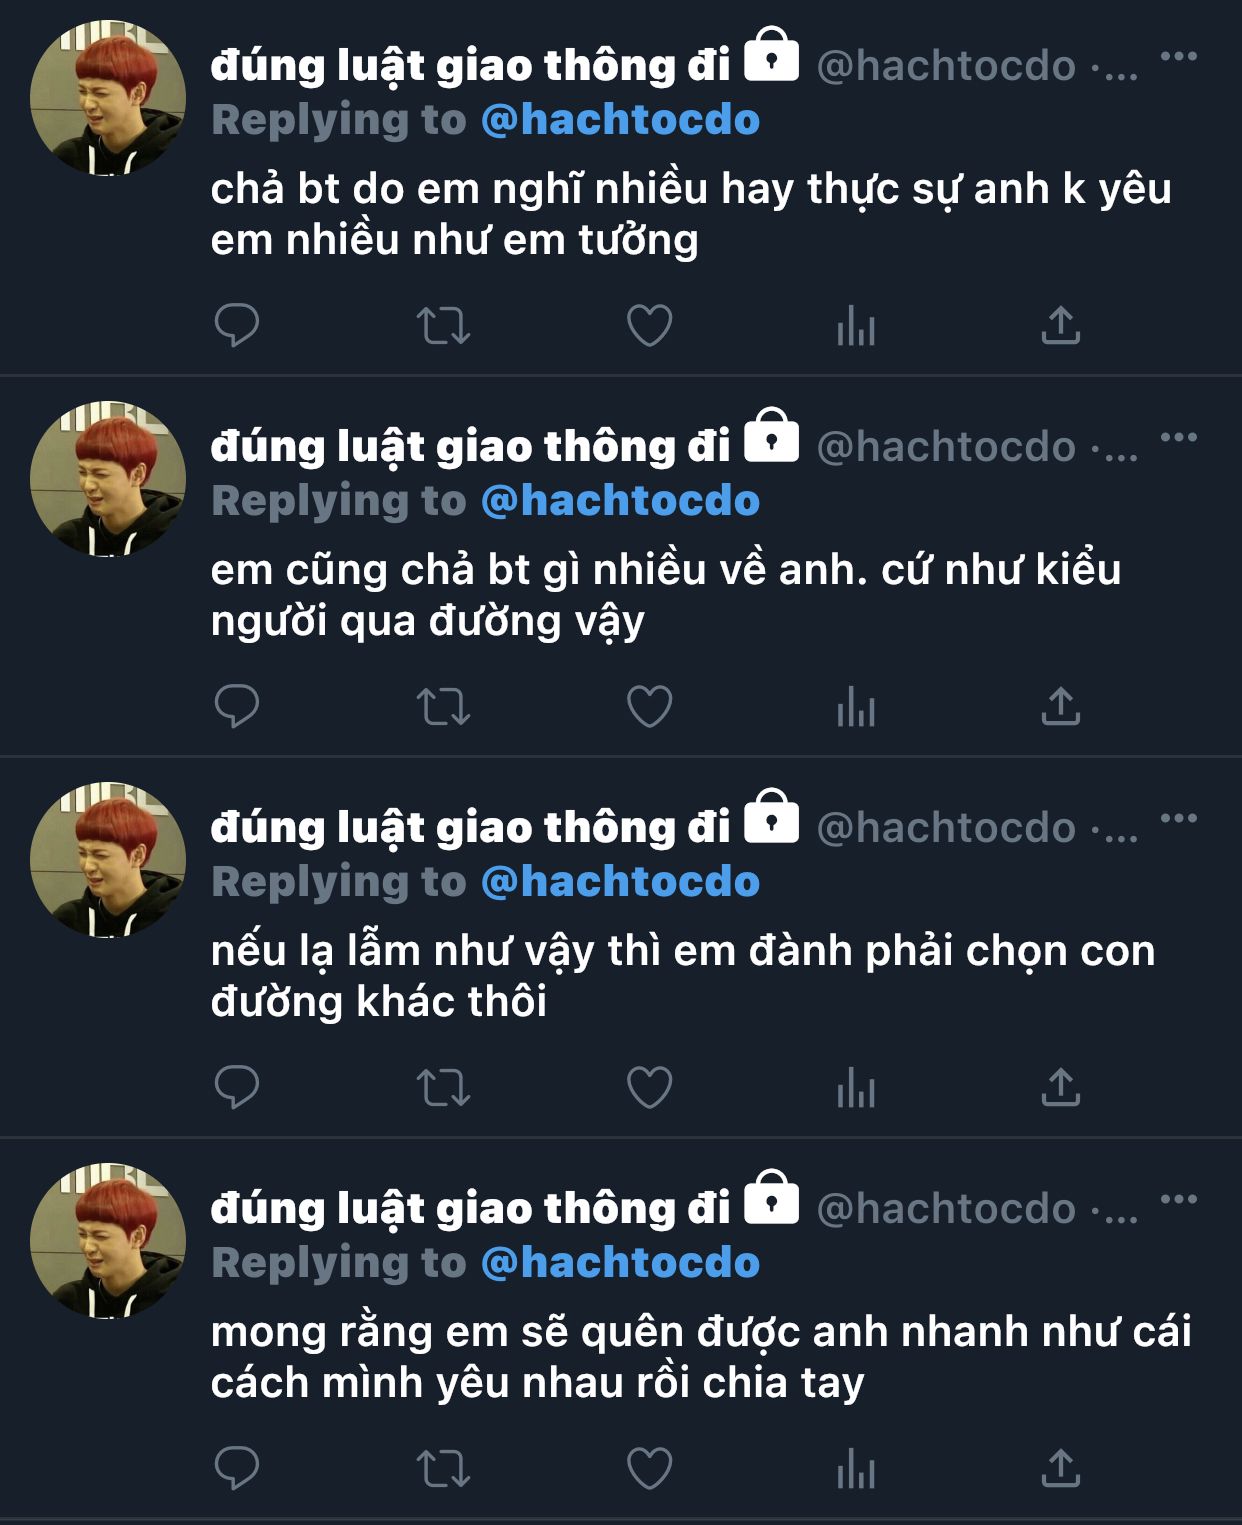Image resolution: width=1242 pixels, height=1525 pixels.
Task: Share the first tweet via the upload icon
Action: point(1060,325)
